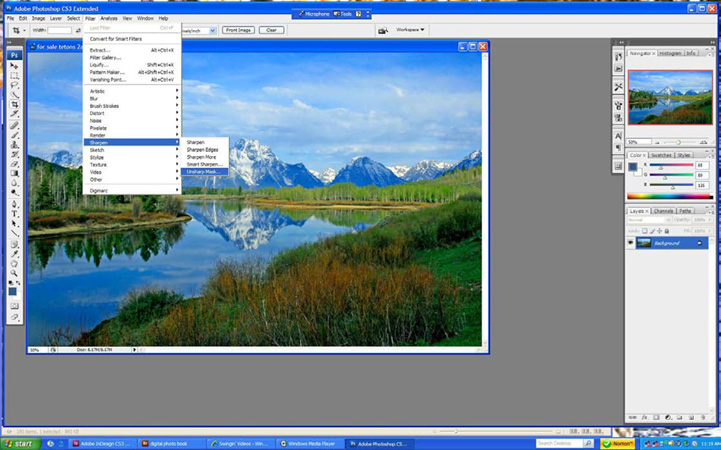Open Filter Gallery from the Filter menu
Viewport: 721px width, 450px height.
pos(105,57)
